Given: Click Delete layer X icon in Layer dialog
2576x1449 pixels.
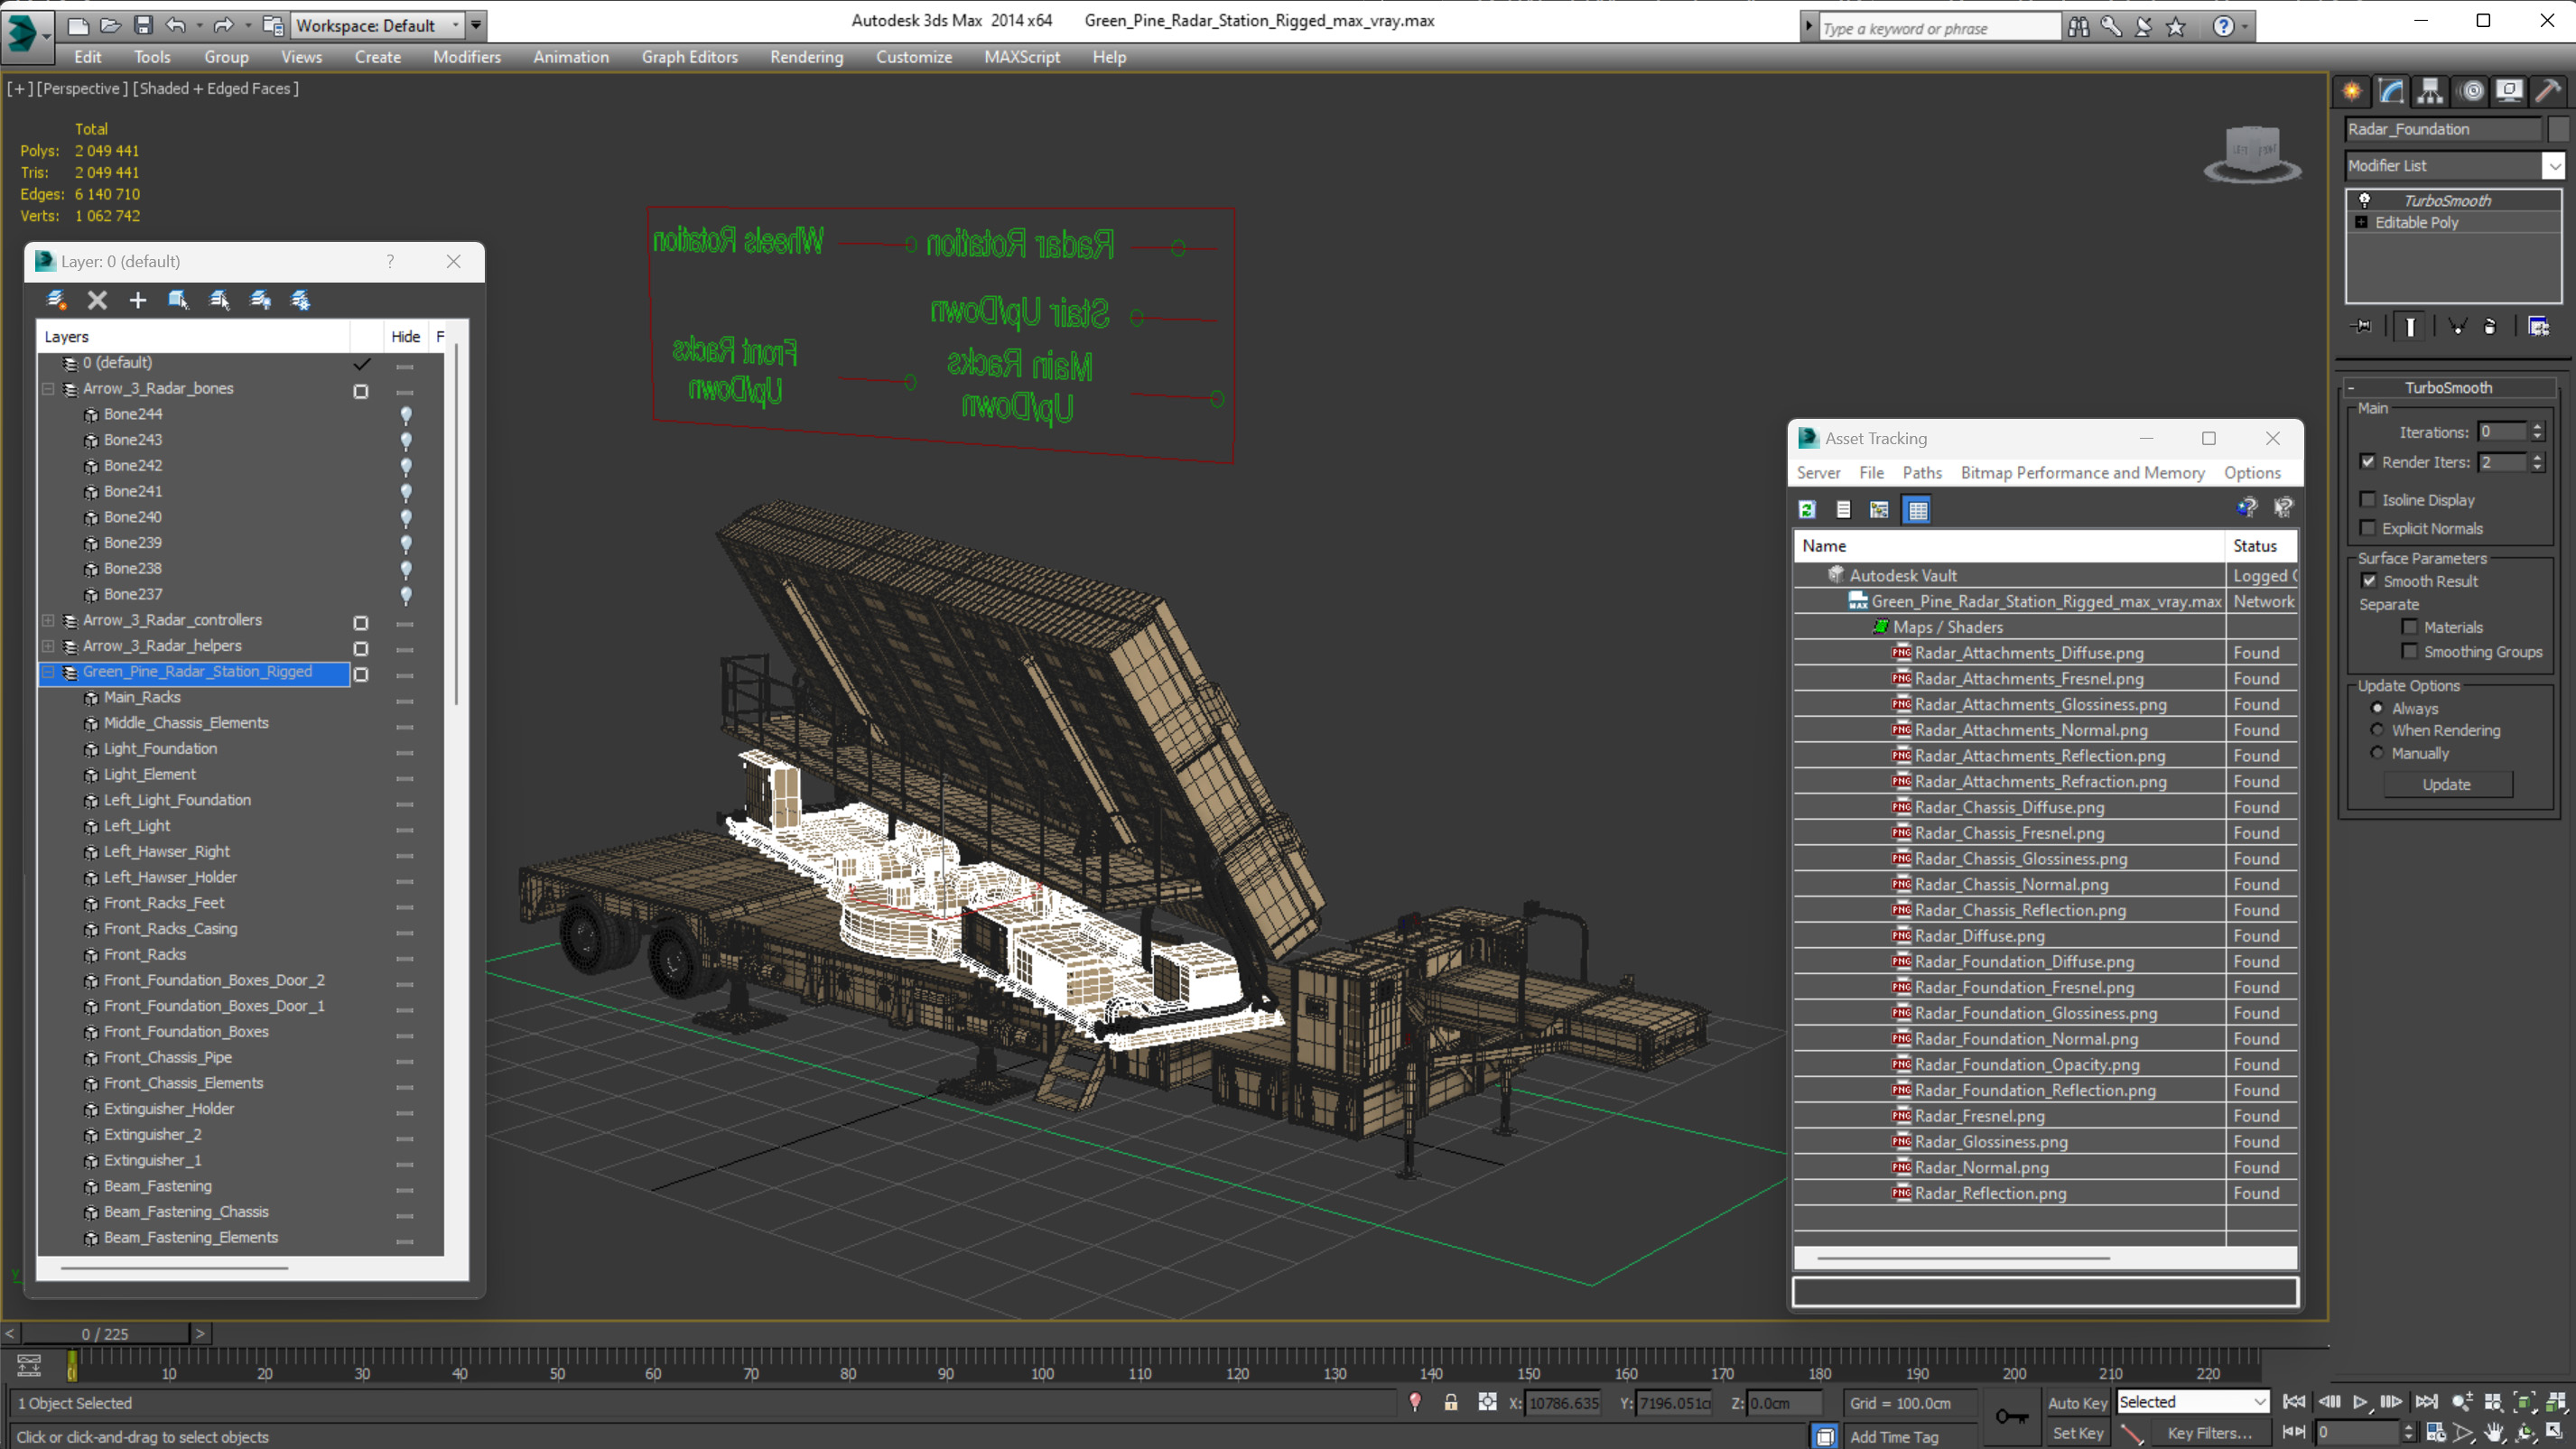Looking at the screenshot, I should point(97,300).
